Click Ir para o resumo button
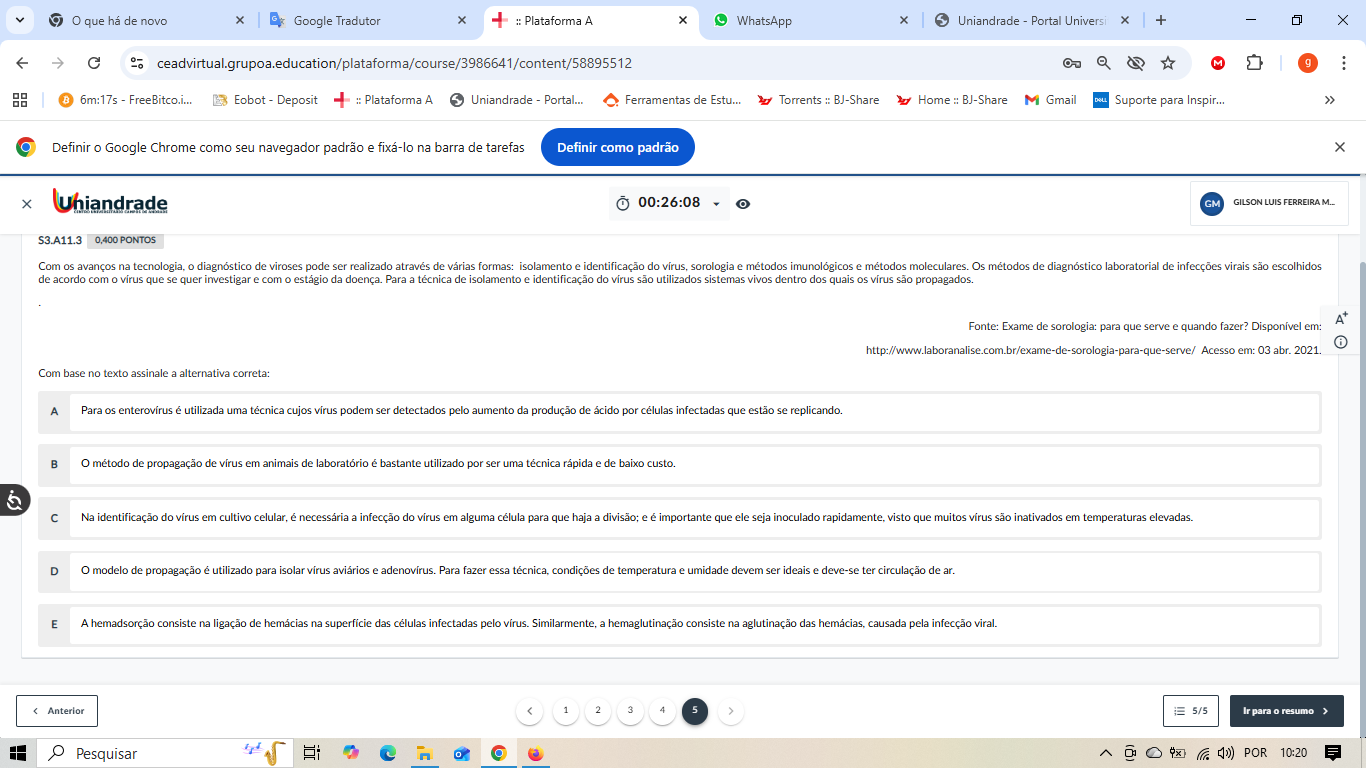Screen dimensions: 1366x768 pos(1286,711)
